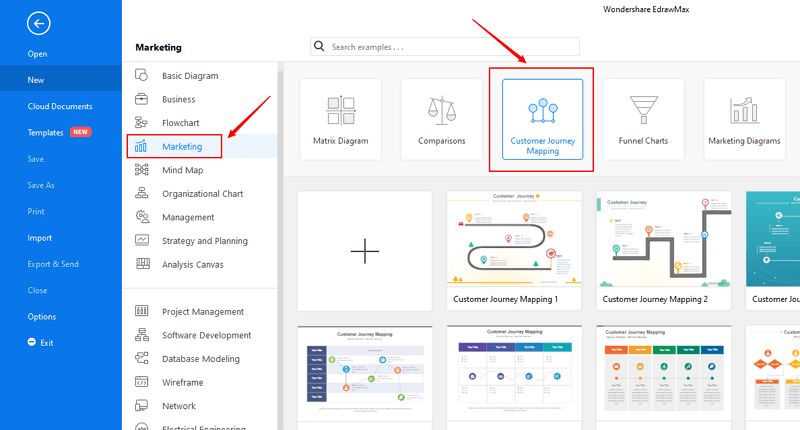The width and height of the screenshot is (800, 430).
Task: Open Cloud Documents in the sidebar
Action: point(60,106)
